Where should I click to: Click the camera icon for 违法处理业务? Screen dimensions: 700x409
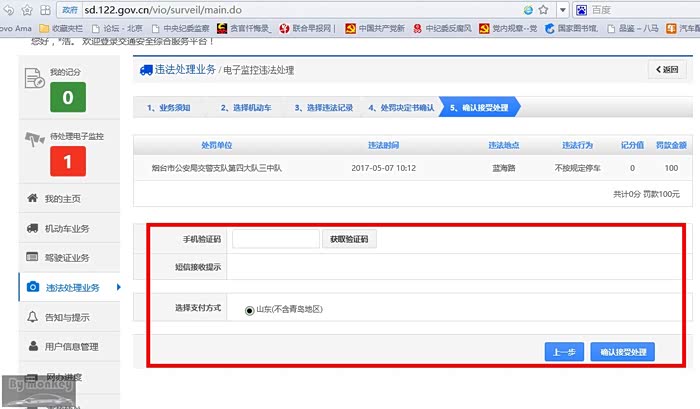(32, 288)
